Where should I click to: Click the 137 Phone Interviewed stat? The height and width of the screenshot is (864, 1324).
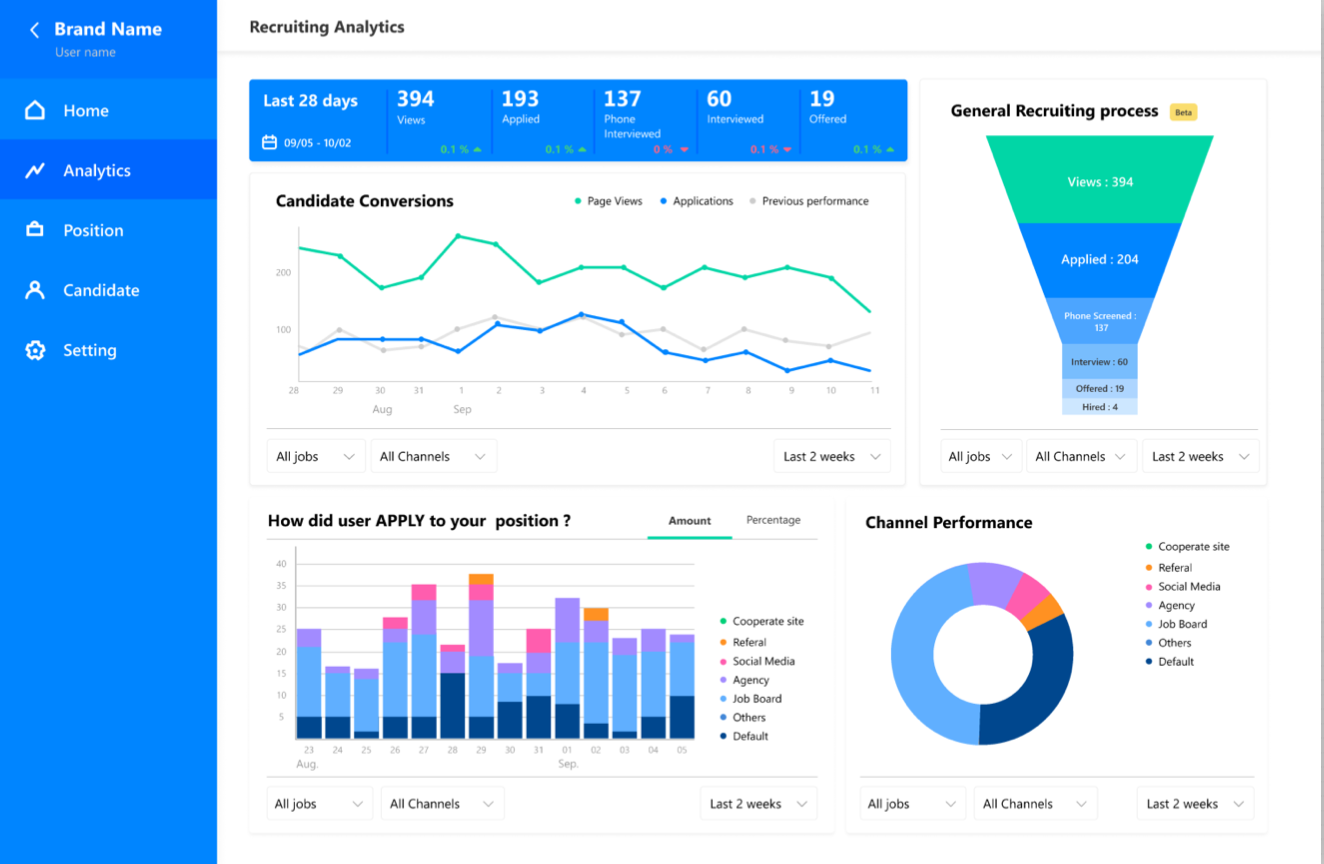632,114
